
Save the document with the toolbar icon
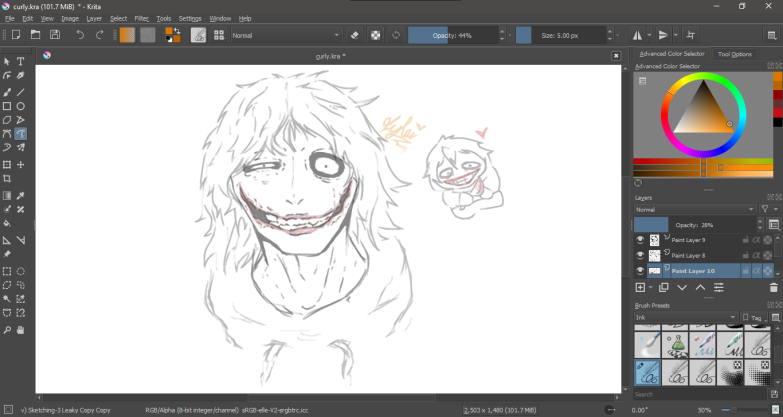click(x=55, y=35)
